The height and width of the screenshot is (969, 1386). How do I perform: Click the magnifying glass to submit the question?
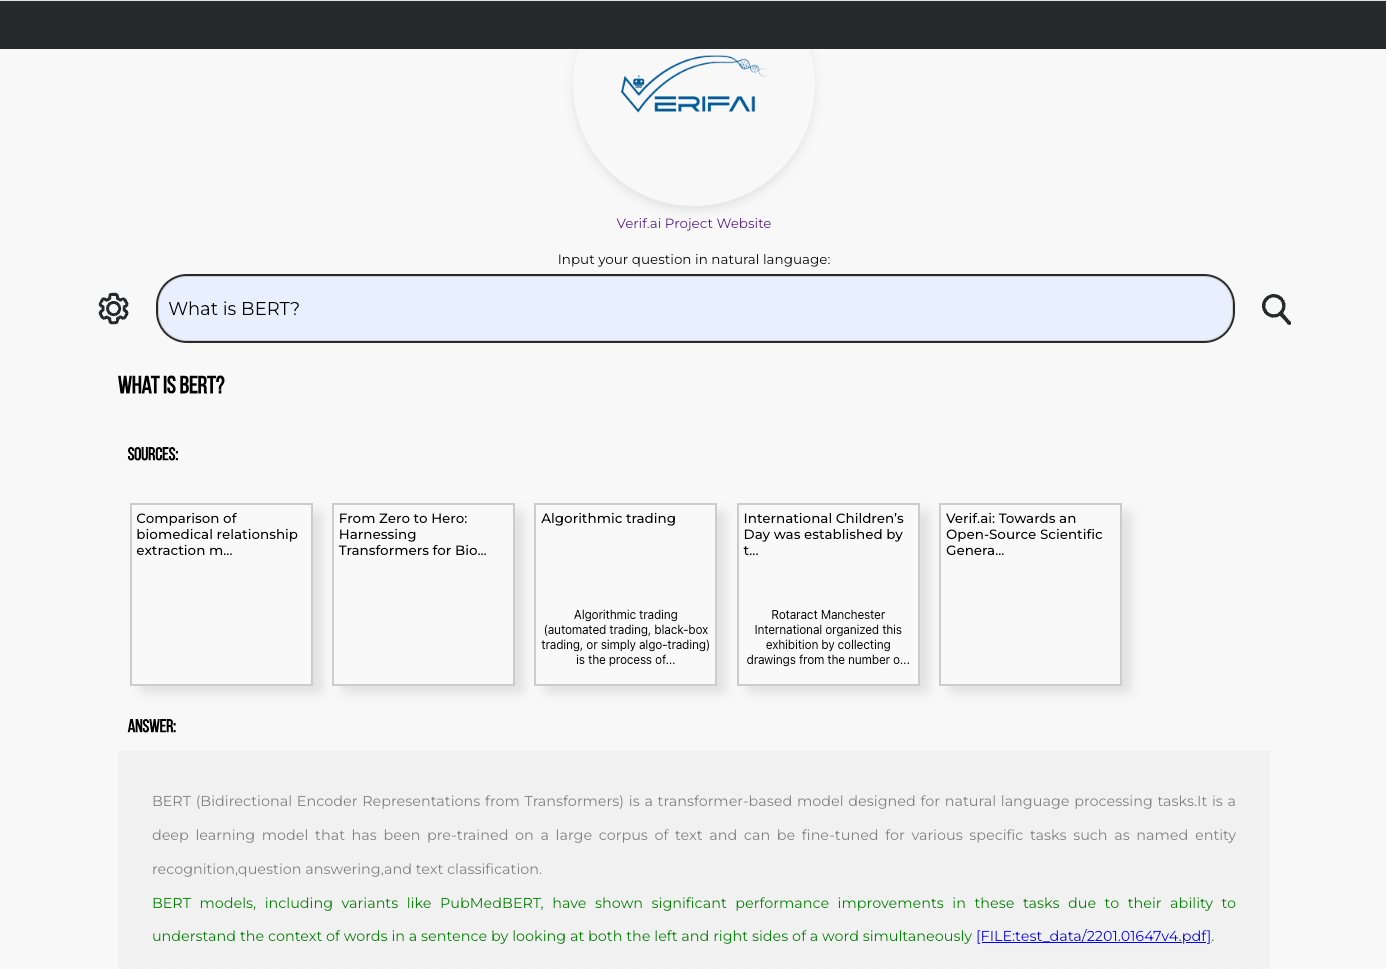tap(1276, 309)
